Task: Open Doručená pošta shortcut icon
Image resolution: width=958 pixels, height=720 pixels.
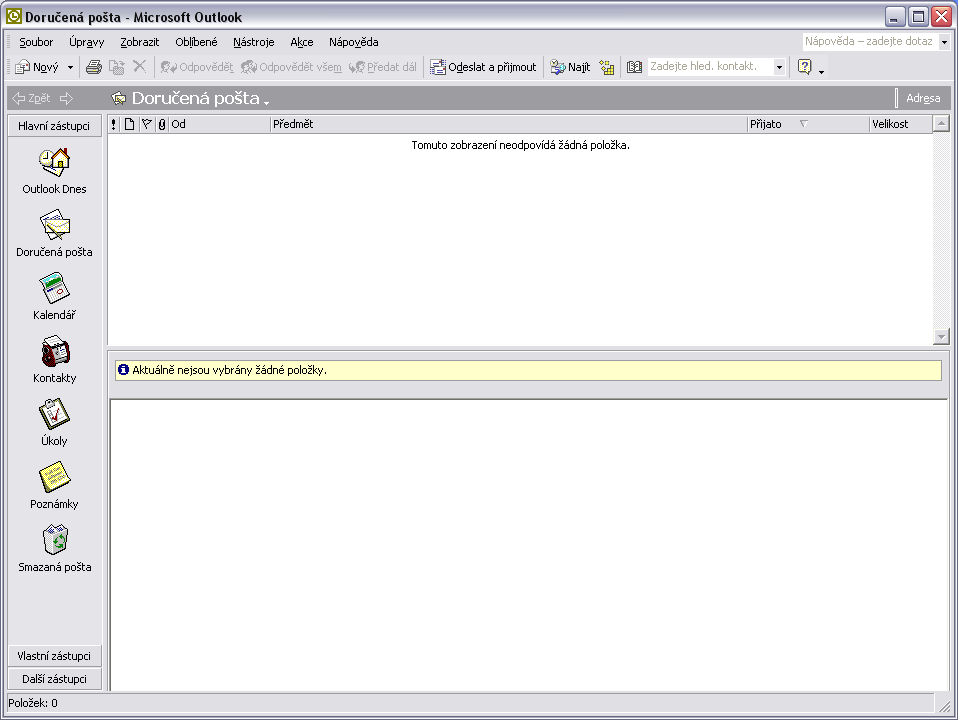Action: click(55, 225)
